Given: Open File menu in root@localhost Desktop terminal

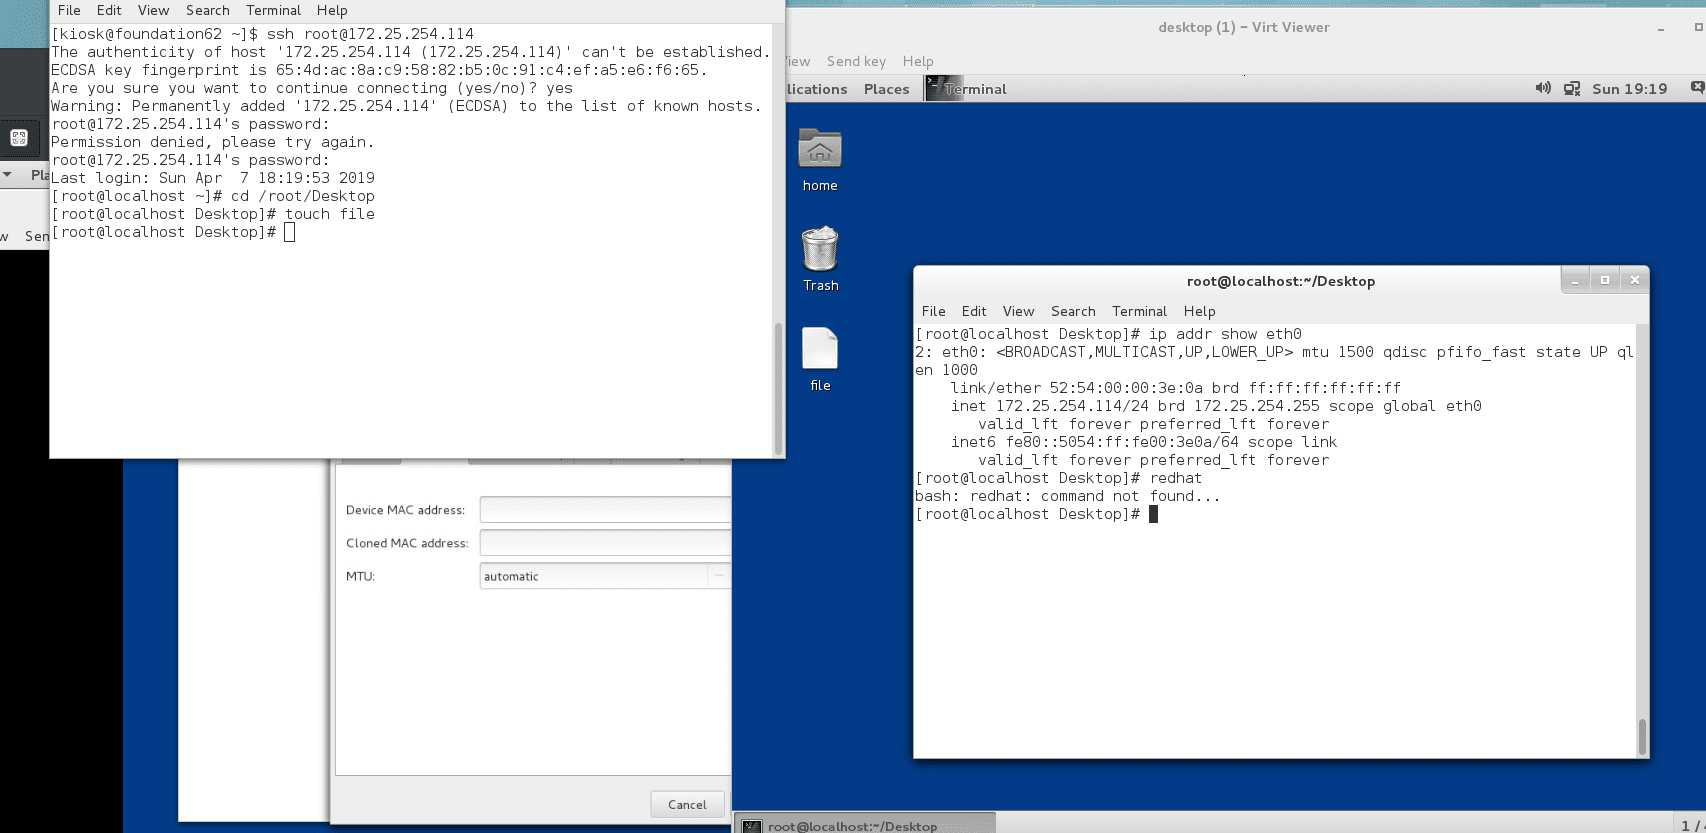Looking at the screenshot, I should (933, 311).
